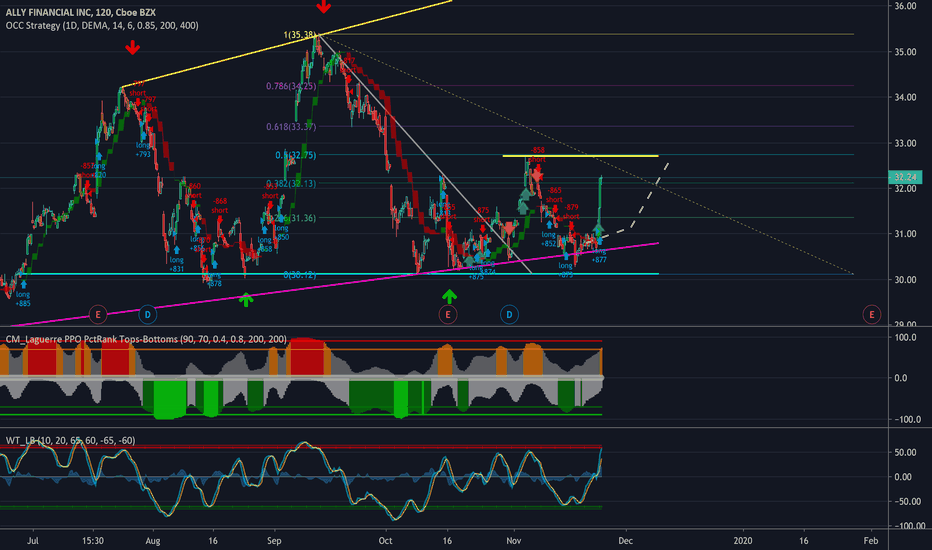The height and width of the screenshot is (550, 932).
Task: Click the -858 short trade label
Action: (537, 155)
